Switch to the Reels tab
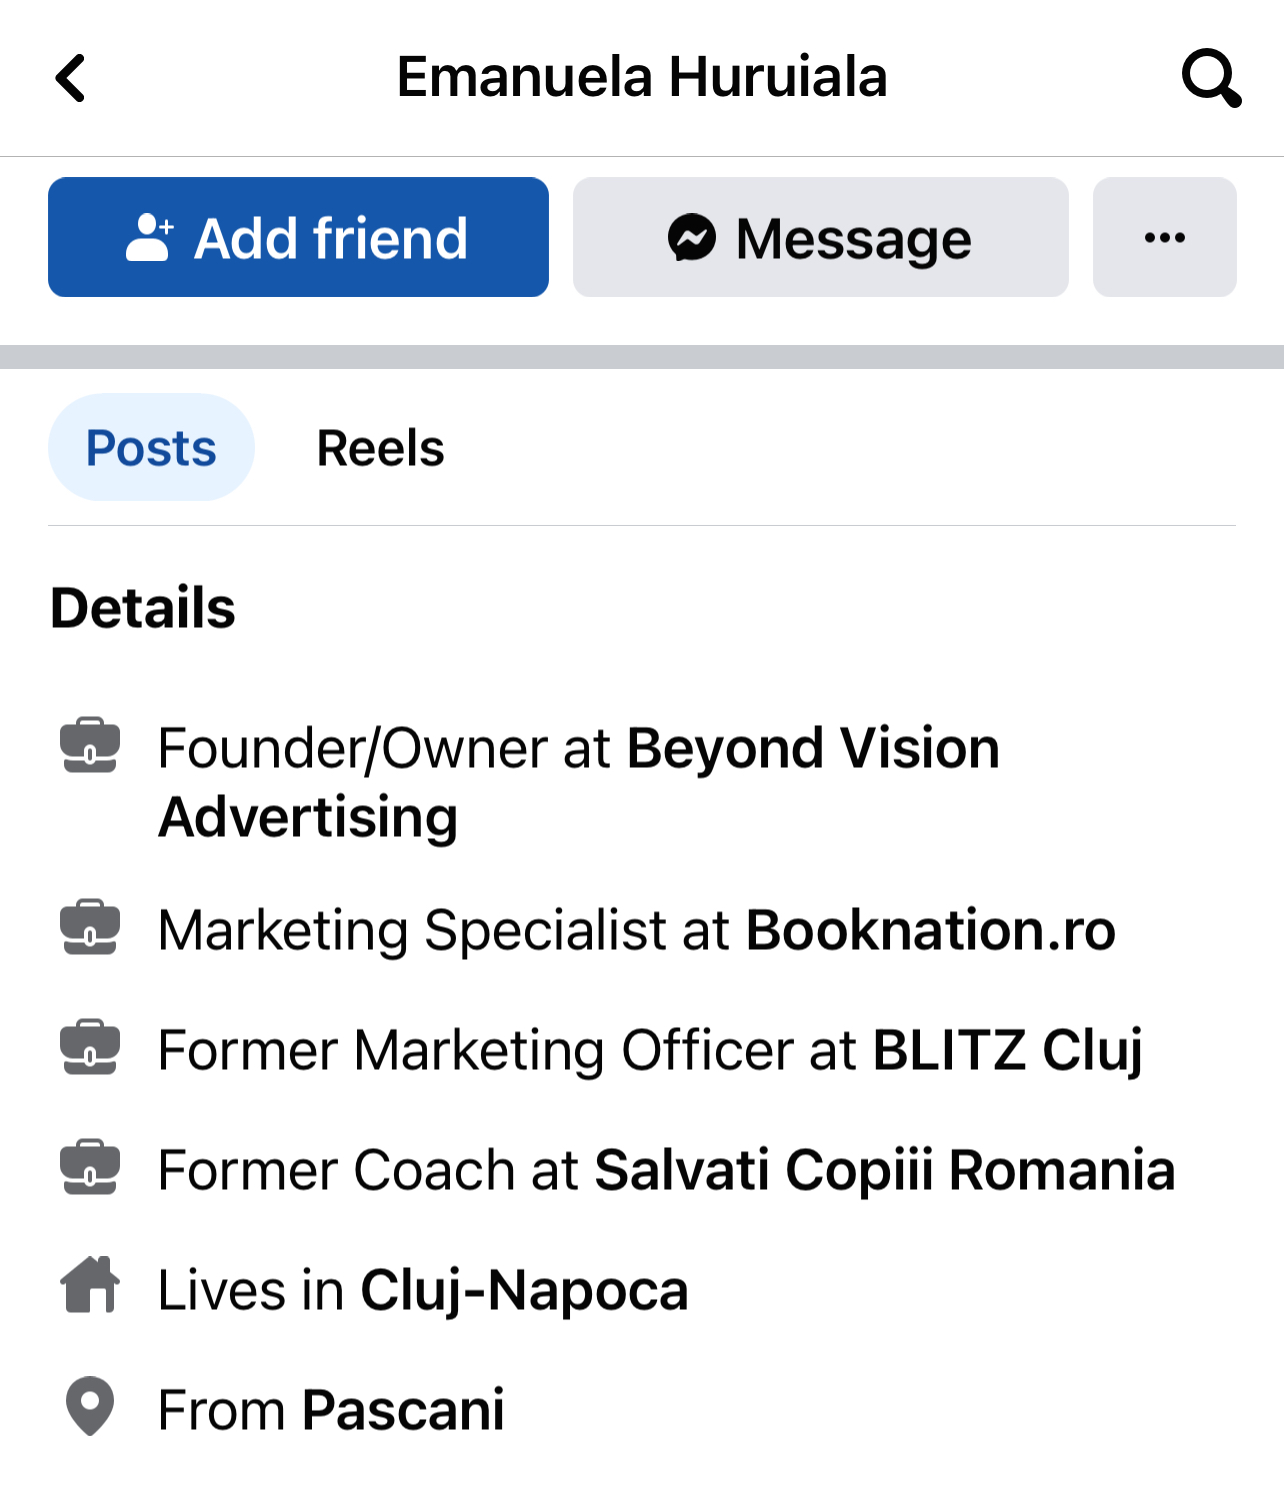This screenshot has width=1284, height=1487. (x=380, y=447)
